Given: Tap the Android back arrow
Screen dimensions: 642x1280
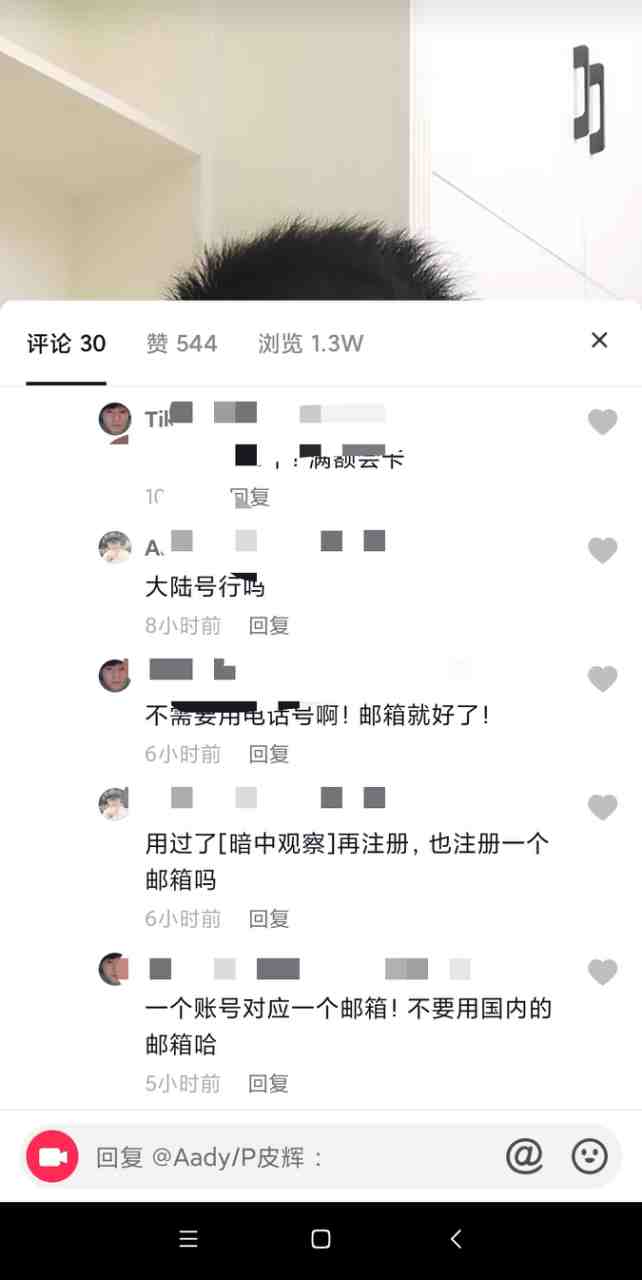Looking at the screenshot, I should [456, 1239].
